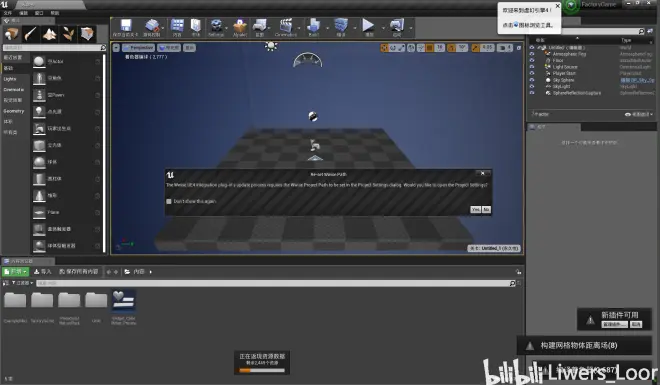660x385 pixels.
Task: Toggle scale snapping orange icon in viewport
Action: (x=475, y=48)
